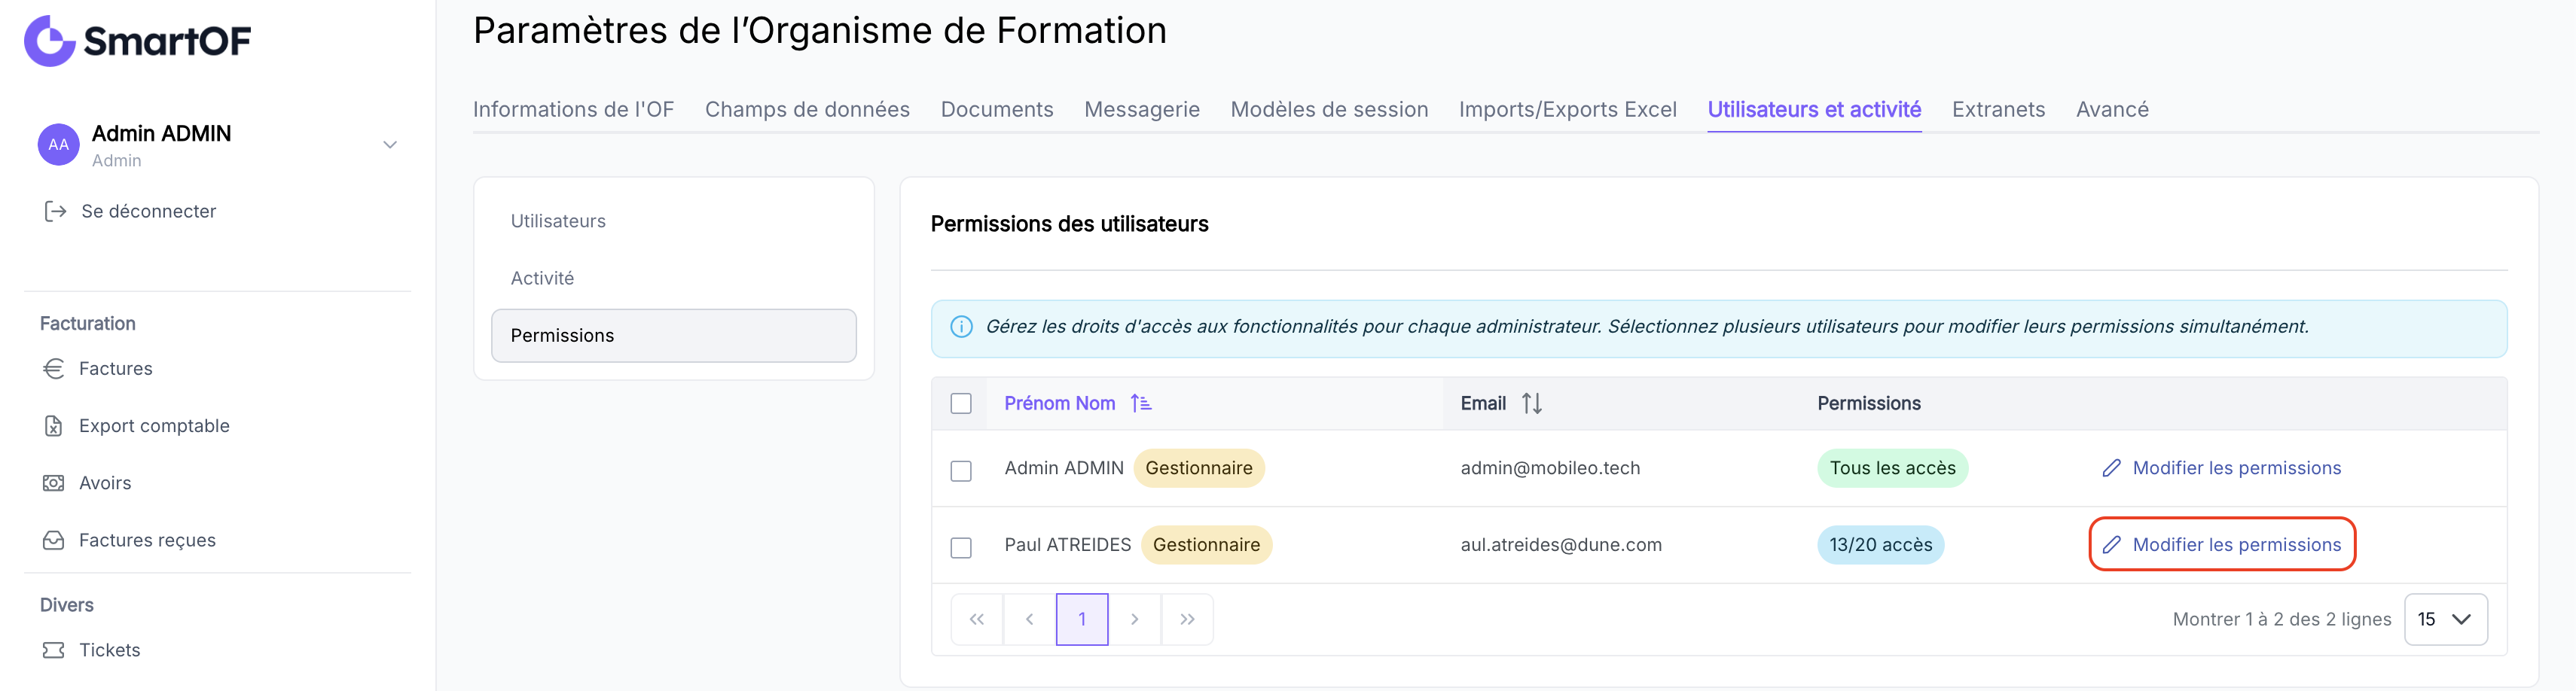
Task: Click the euro icon next to Factures
Action: (x=53, y=369)
